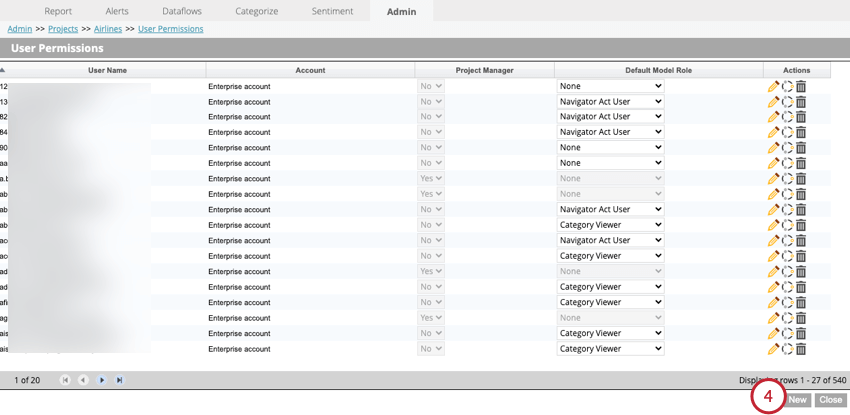850x415 pixels.
Task: Click the trash icon in the last row
Action: click(801, 349)
